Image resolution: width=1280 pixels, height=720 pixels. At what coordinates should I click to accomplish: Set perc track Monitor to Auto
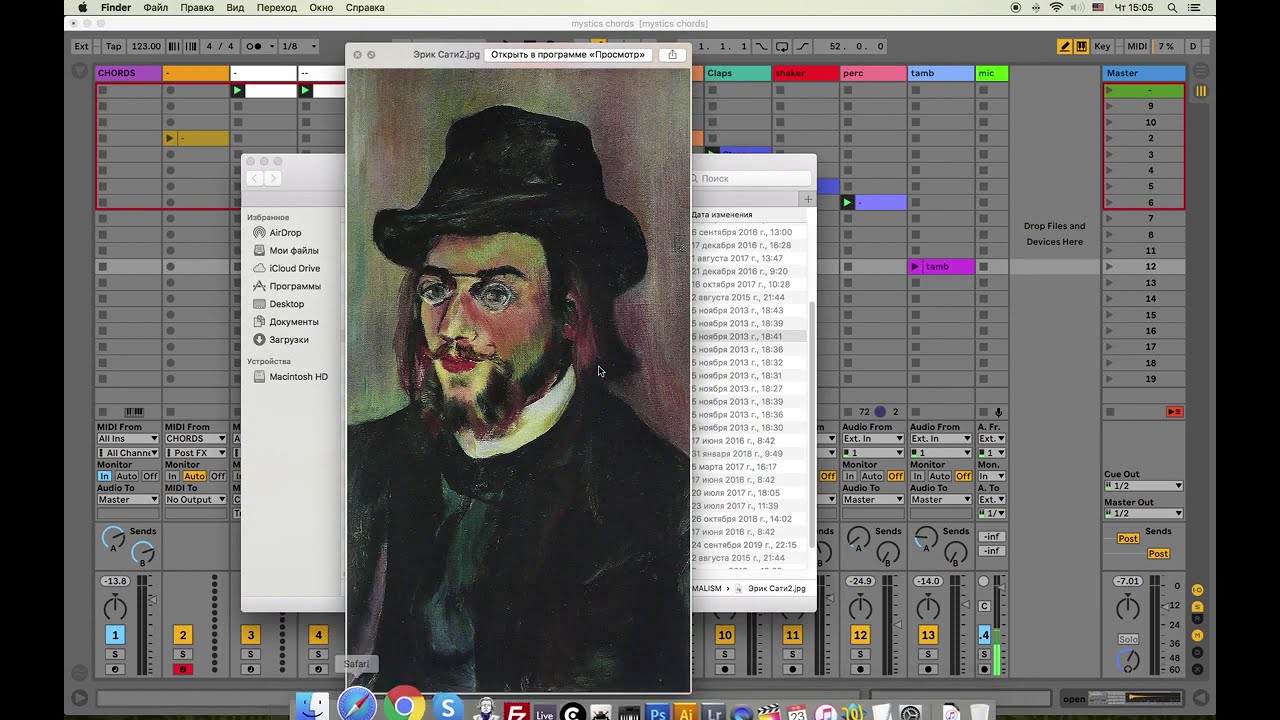872,476
